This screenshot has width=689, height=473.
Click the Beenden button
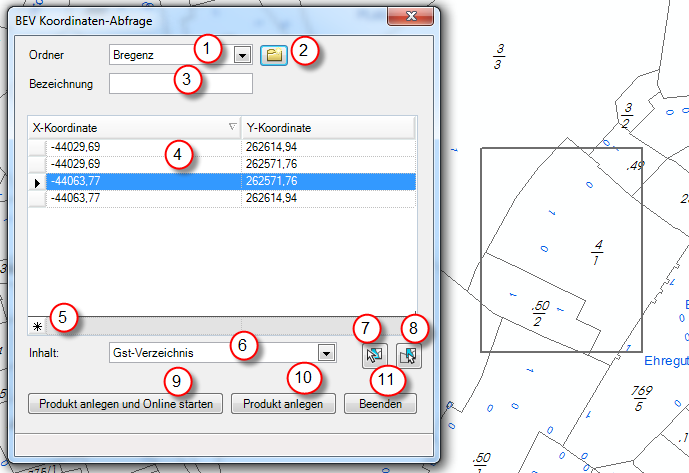pos(380,404)
